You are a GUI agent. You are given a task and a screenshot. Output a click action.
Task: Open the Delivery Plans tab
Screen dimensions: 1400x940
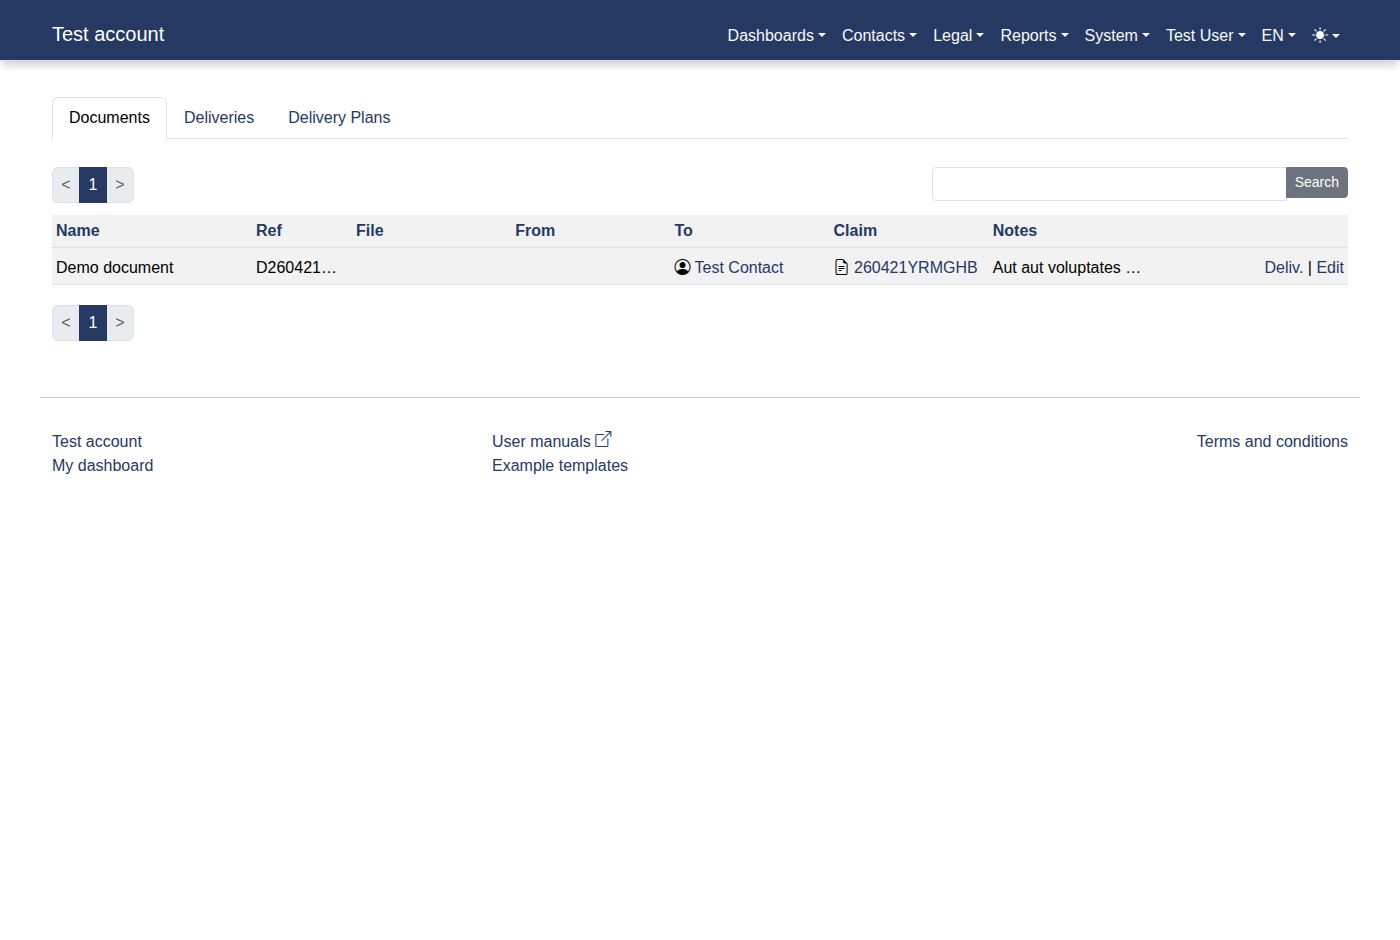pyautogui.click(x=339, y=117)
